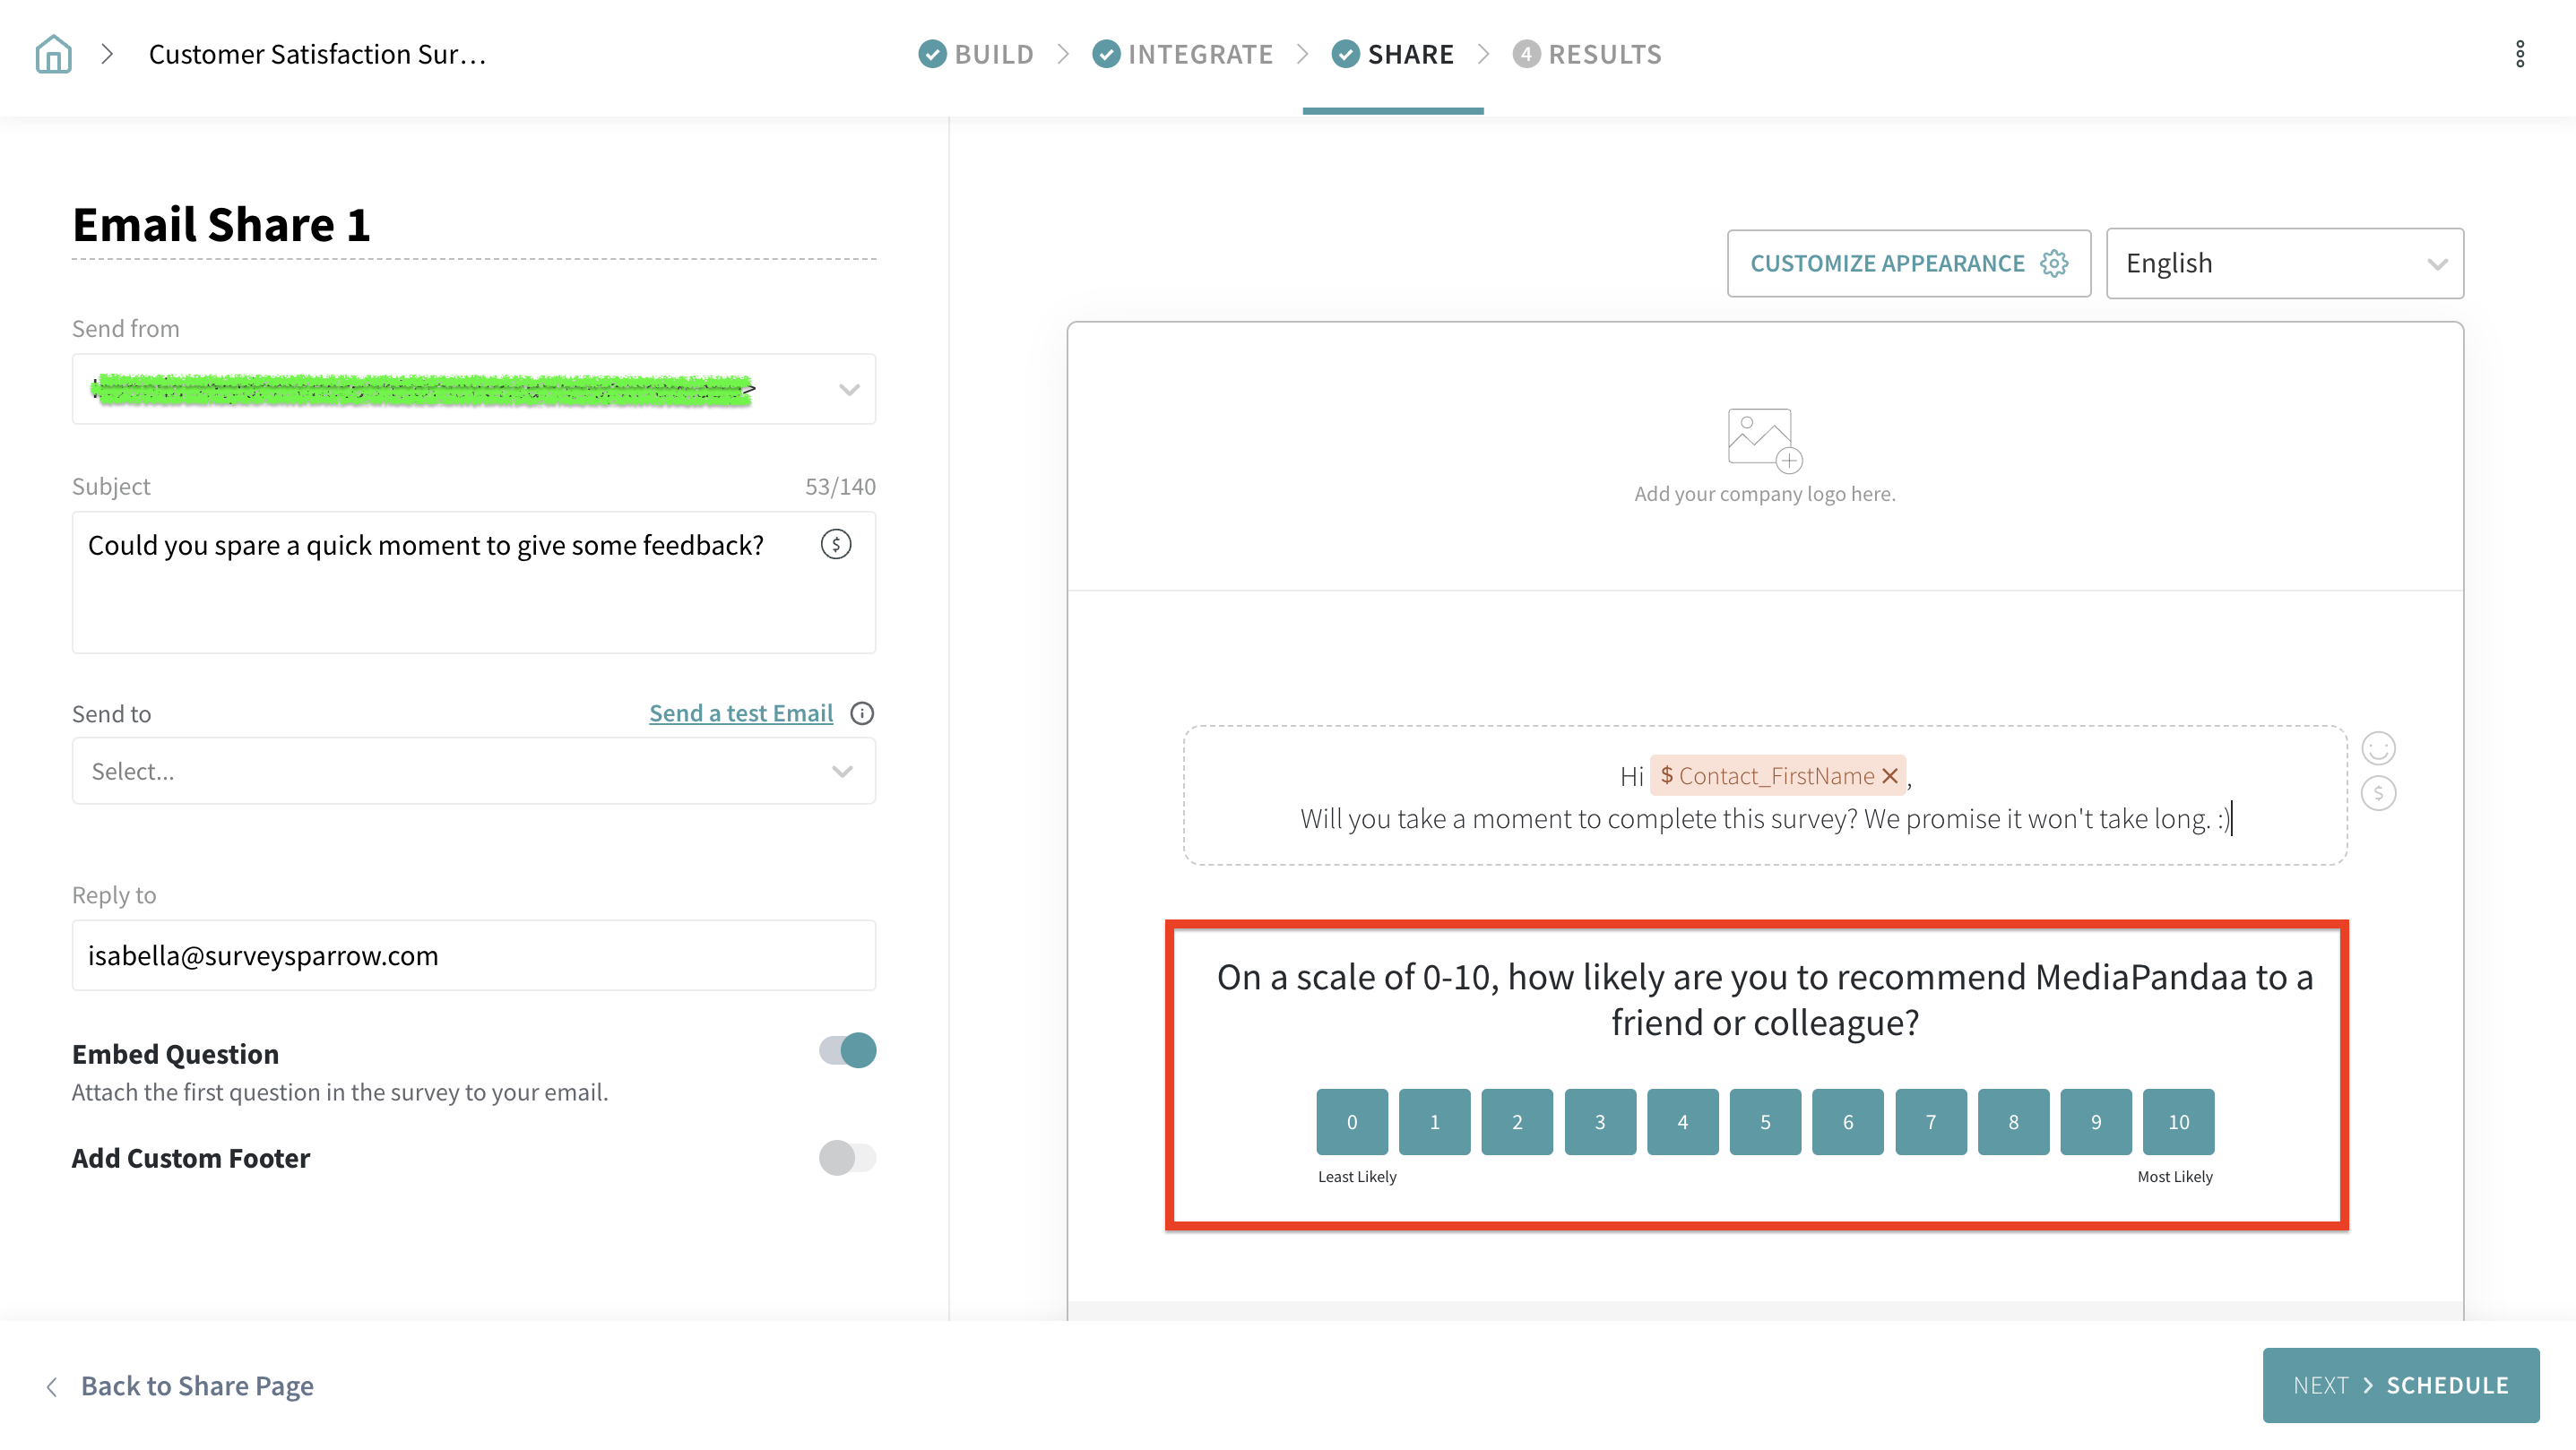Open the Send to Select dropdown
2576x1450 pixels.
(x=473, y=771)
